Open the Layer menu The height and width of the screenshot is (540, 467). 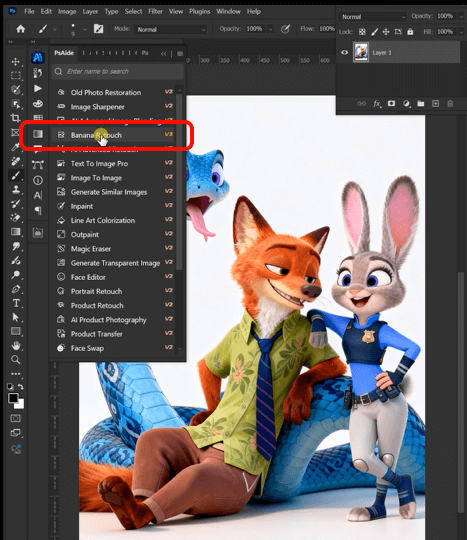[90, 11]
